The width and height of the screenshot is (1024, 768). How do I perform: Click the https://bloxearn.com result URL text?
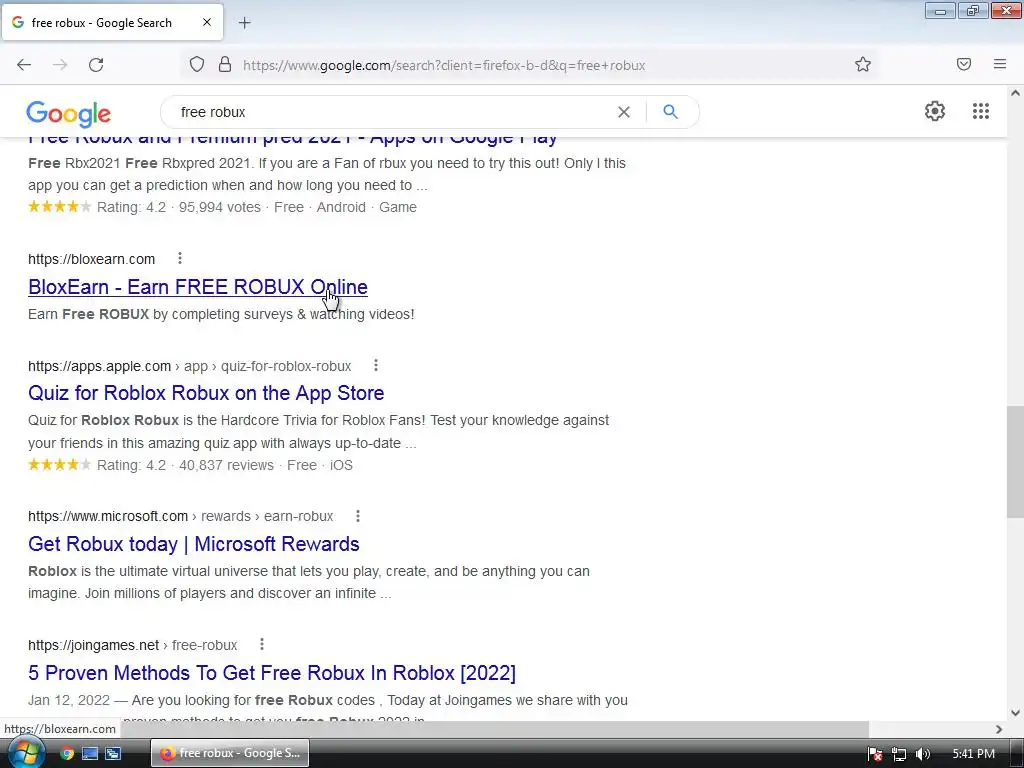[91, 259]
